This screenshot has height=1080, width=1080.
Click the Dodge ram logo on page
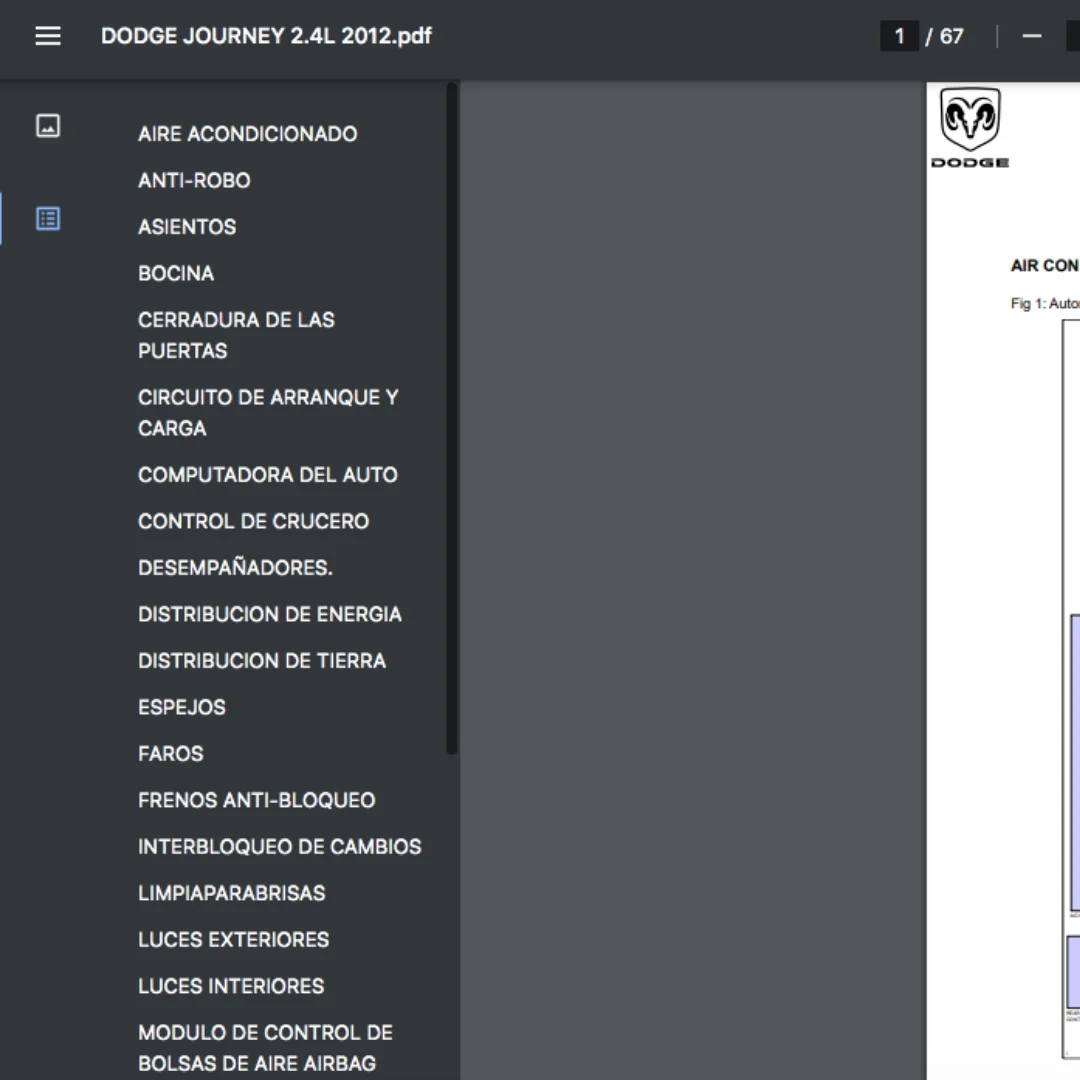[970, 127]
